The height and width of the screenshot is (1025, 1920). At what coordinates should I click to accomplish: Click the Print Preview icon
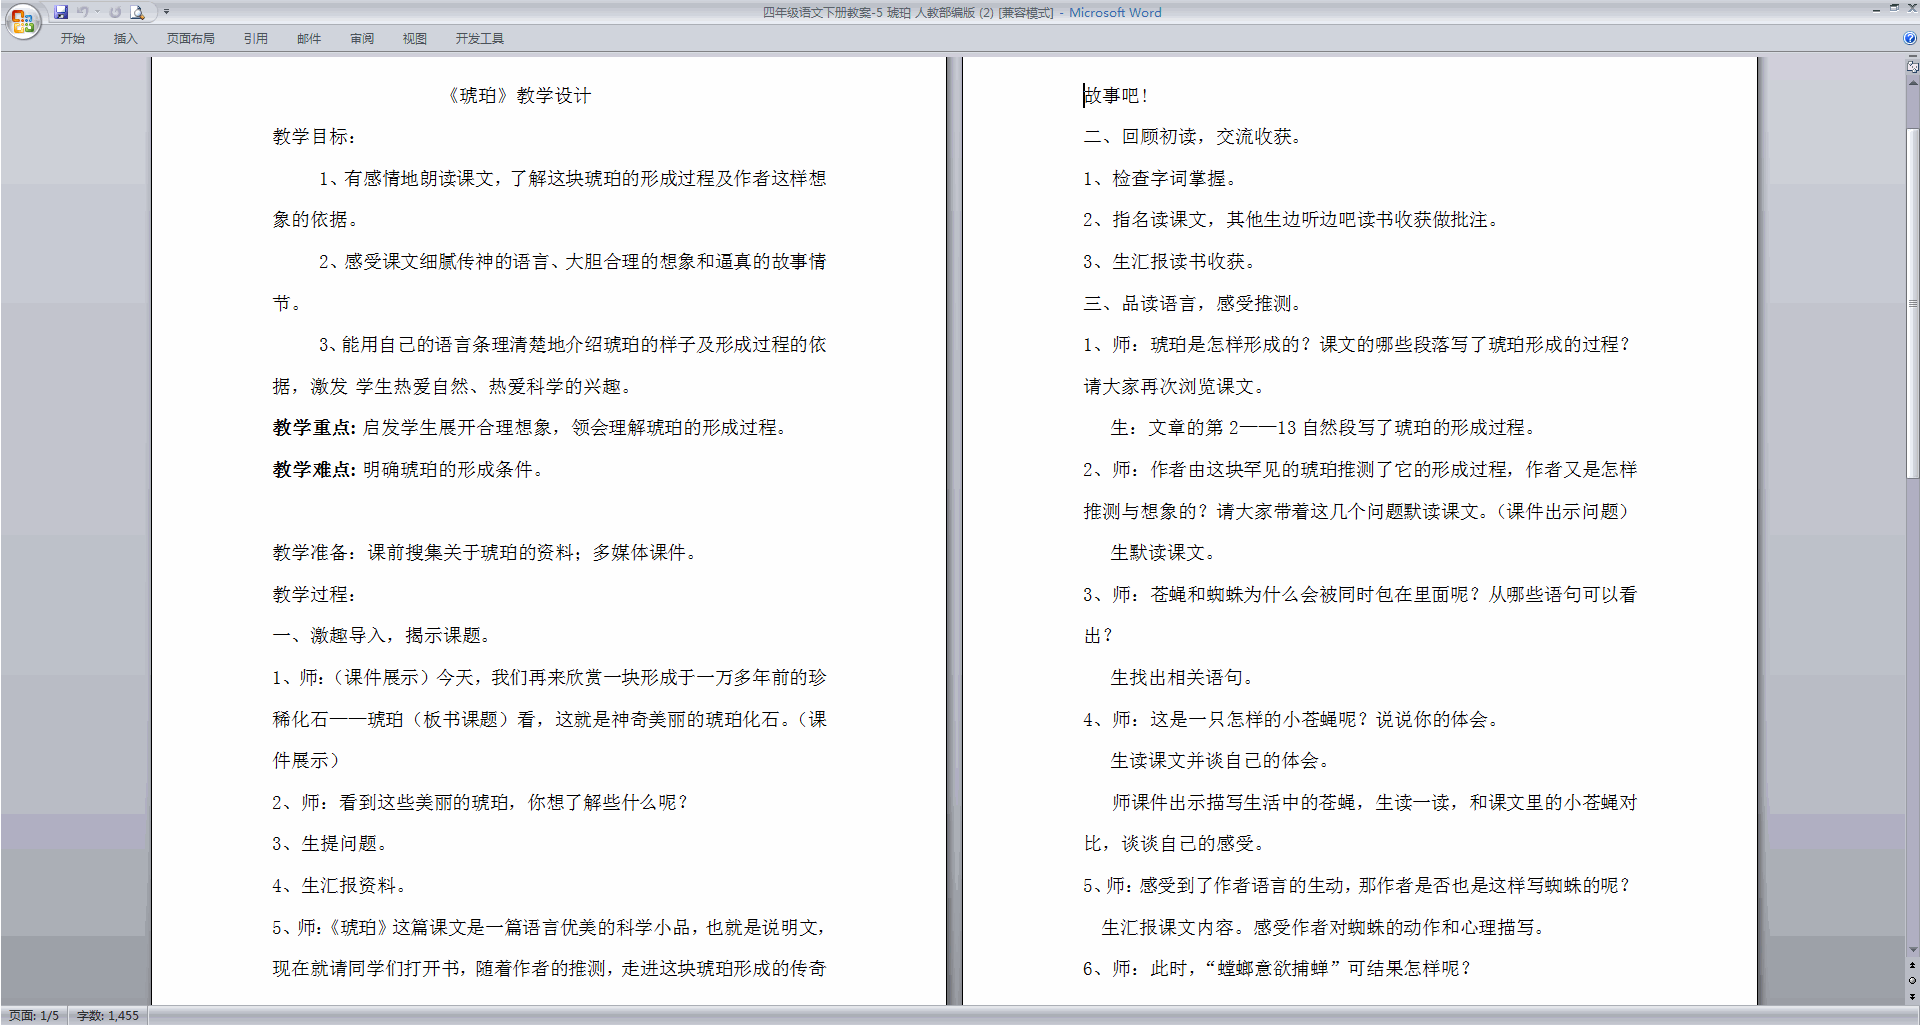click(138, 12)
